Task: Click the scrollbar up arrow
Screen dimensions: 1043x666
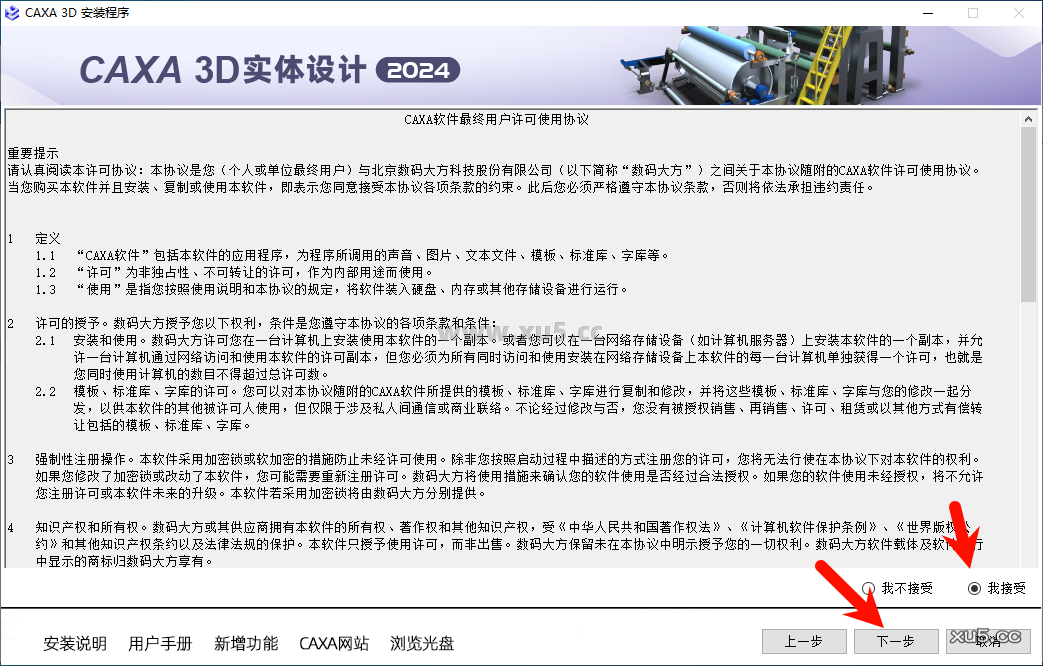Action: [1029, 117]
